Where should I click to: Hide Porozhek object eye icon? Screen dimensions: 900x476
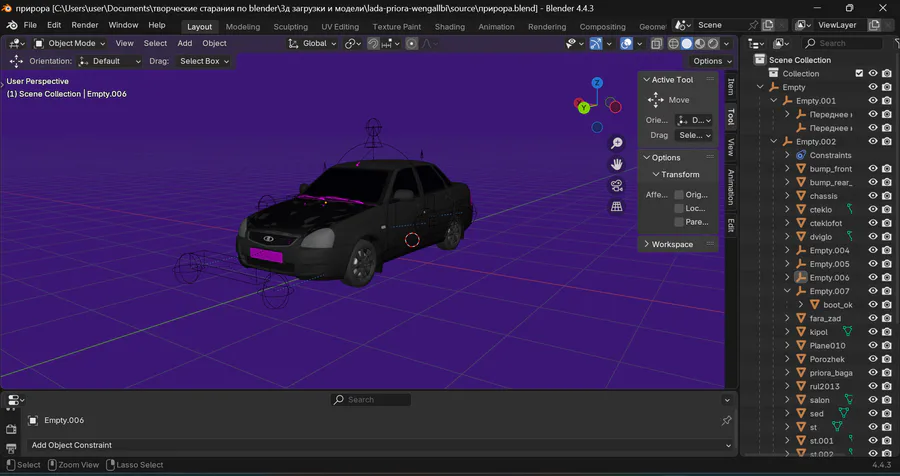click(x=873, y=359)
